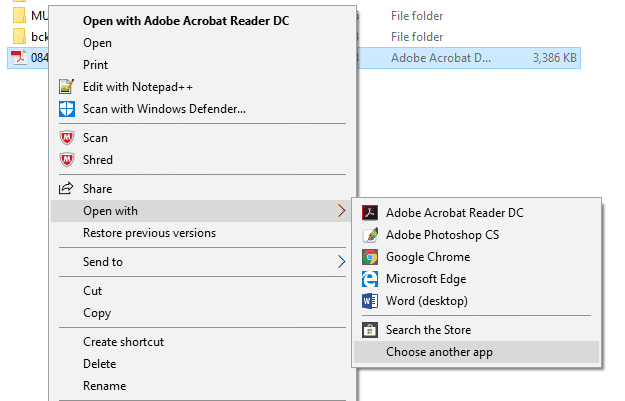Click Print in the context menu
Viewport: 625px width, 401px height.
[96, 65]
